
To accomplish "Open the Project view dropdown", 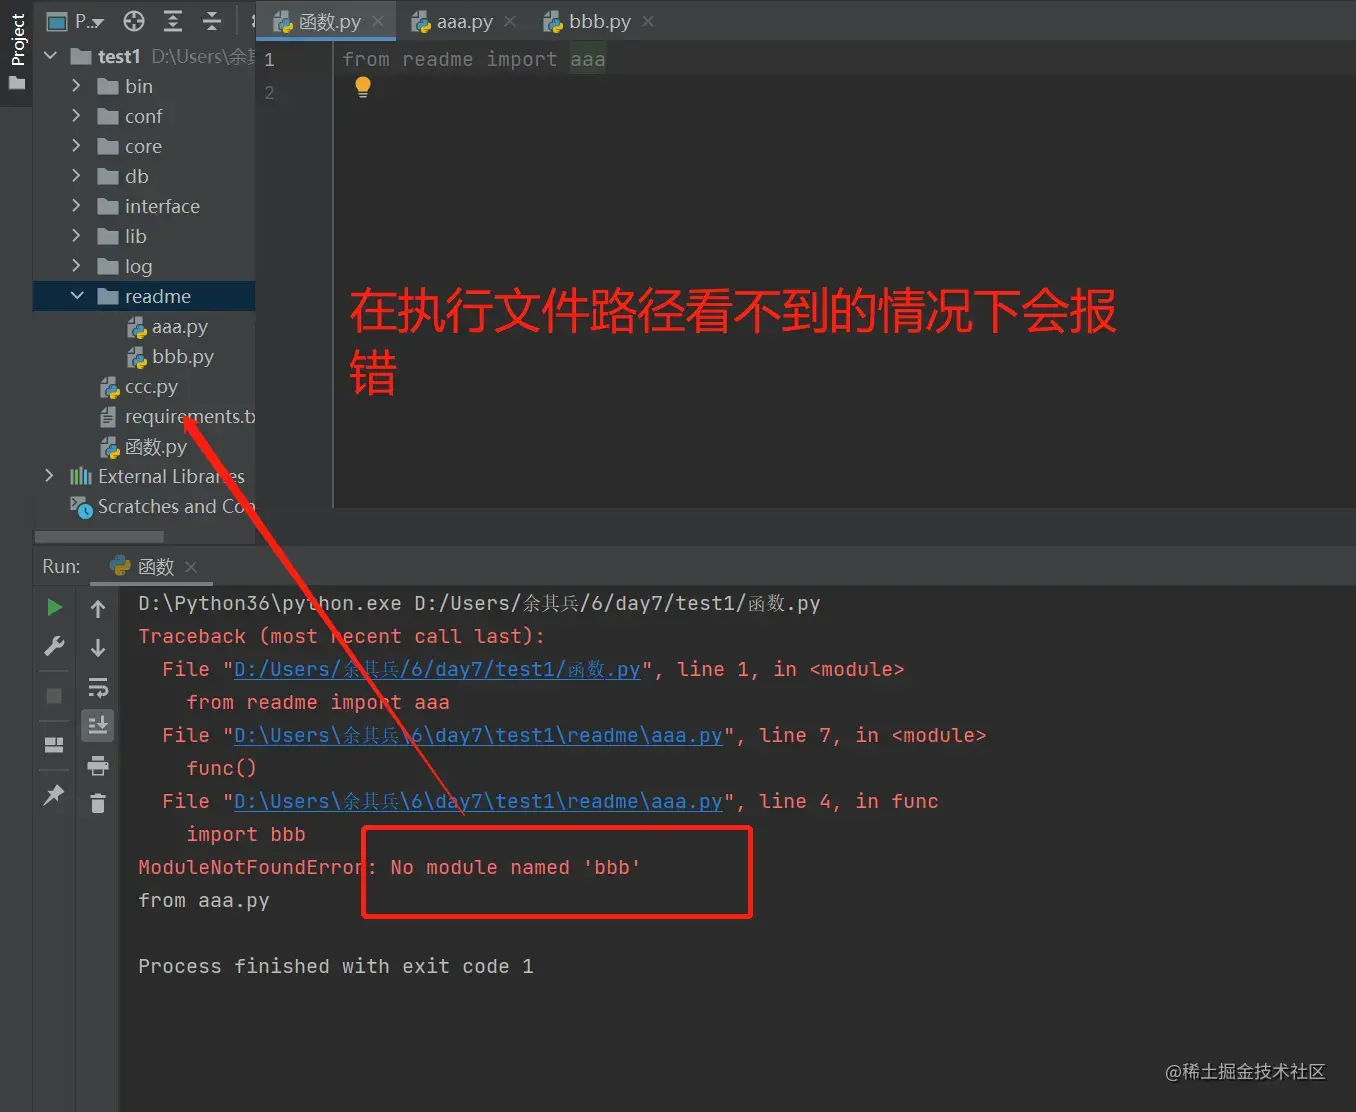I will tap(76, 21).
